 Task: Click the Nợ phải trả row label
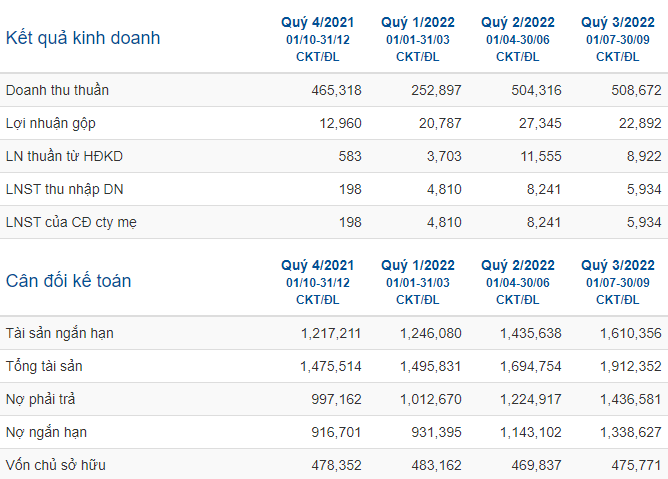(40, 399)
